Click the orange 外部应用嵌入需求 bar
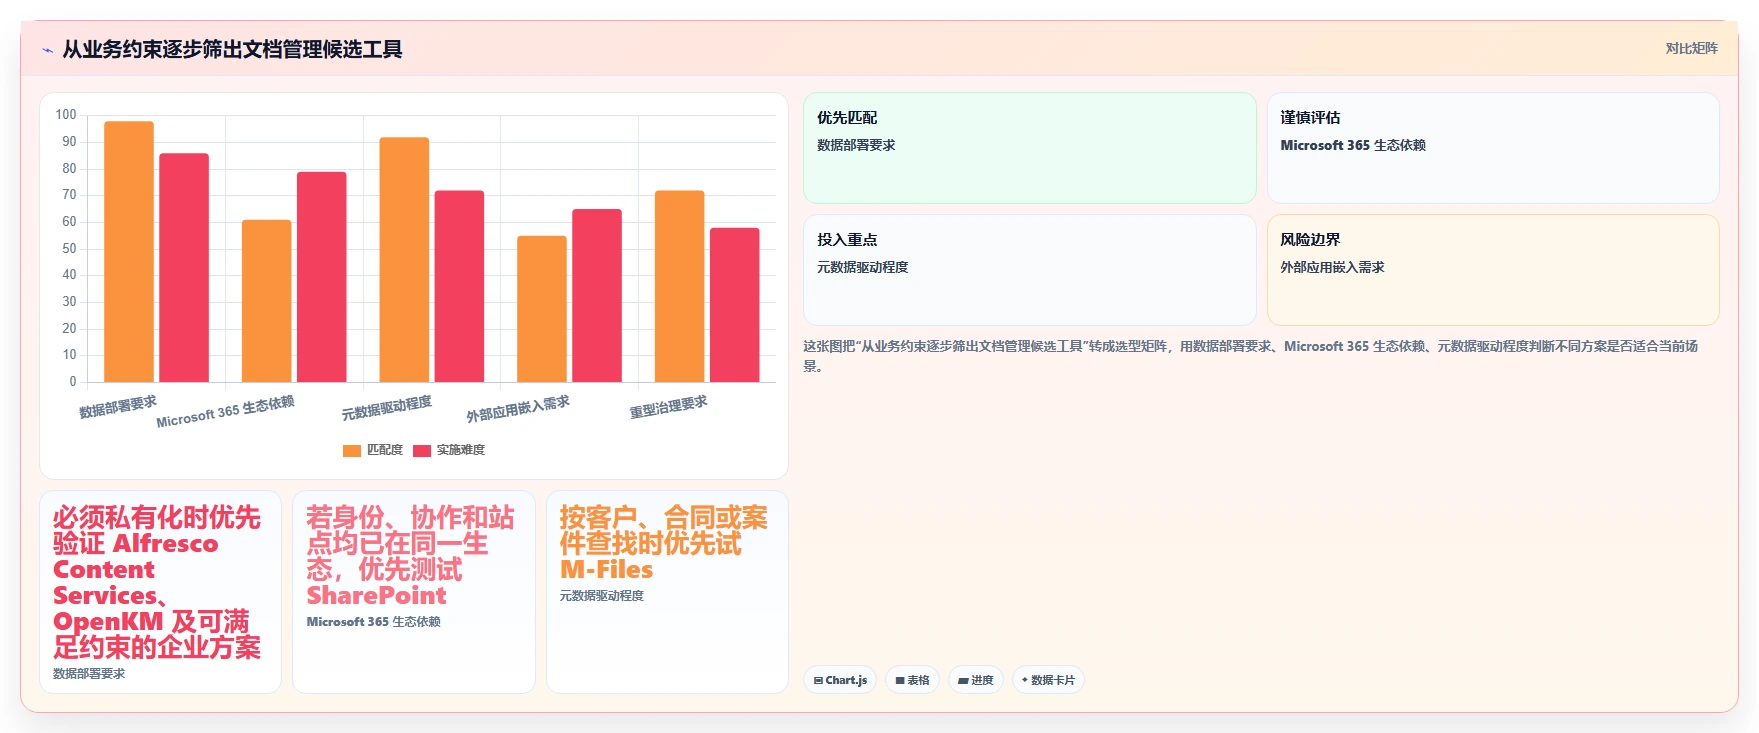Image resolution: width=1759 pixels, height=733 pixels. click(542, 309)
